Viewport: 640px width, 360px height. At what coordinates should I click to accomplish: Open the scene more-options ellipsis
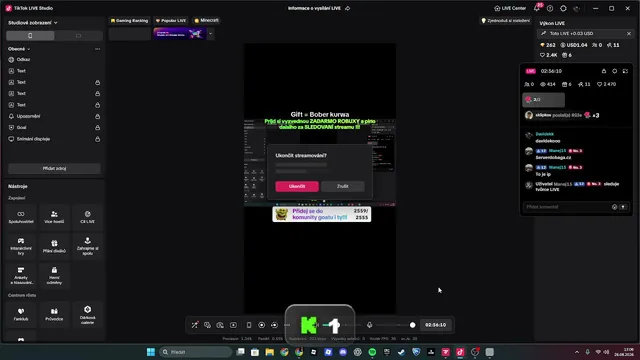(x=97, y=49)
